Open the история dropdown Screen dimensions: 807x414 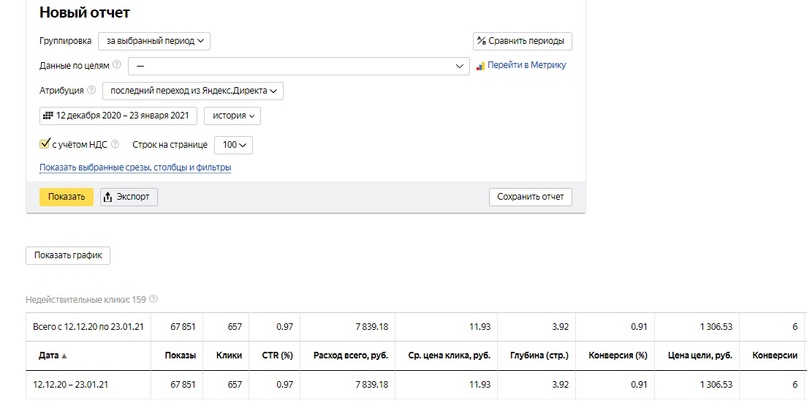232,116
